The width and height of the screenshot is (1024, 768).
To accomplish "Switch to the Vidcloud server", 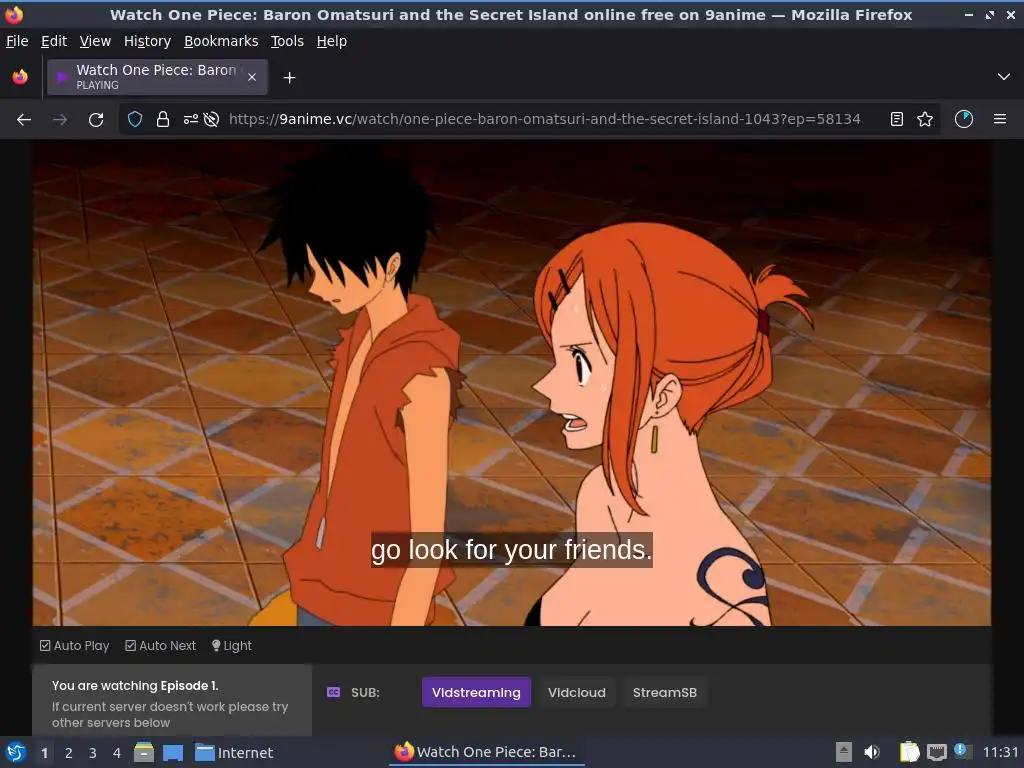I will [577, 692].
